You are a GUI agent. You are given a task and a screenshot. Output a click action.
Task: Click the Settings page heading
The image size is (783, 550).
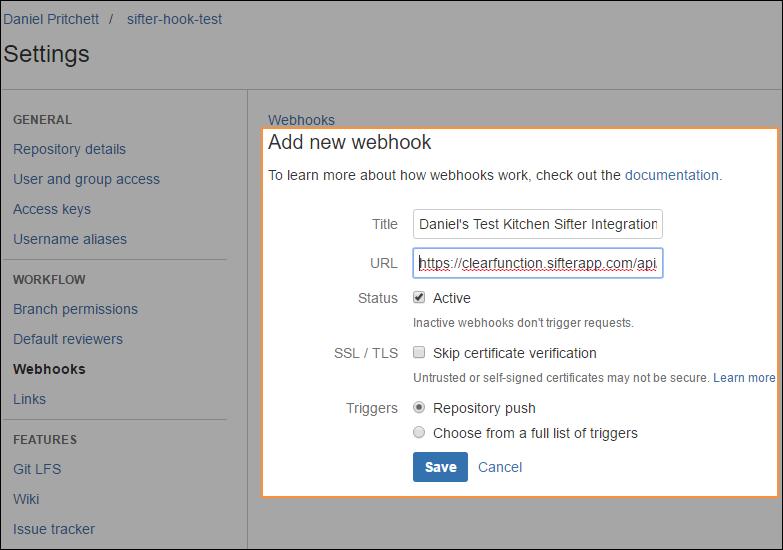point(46,53)
